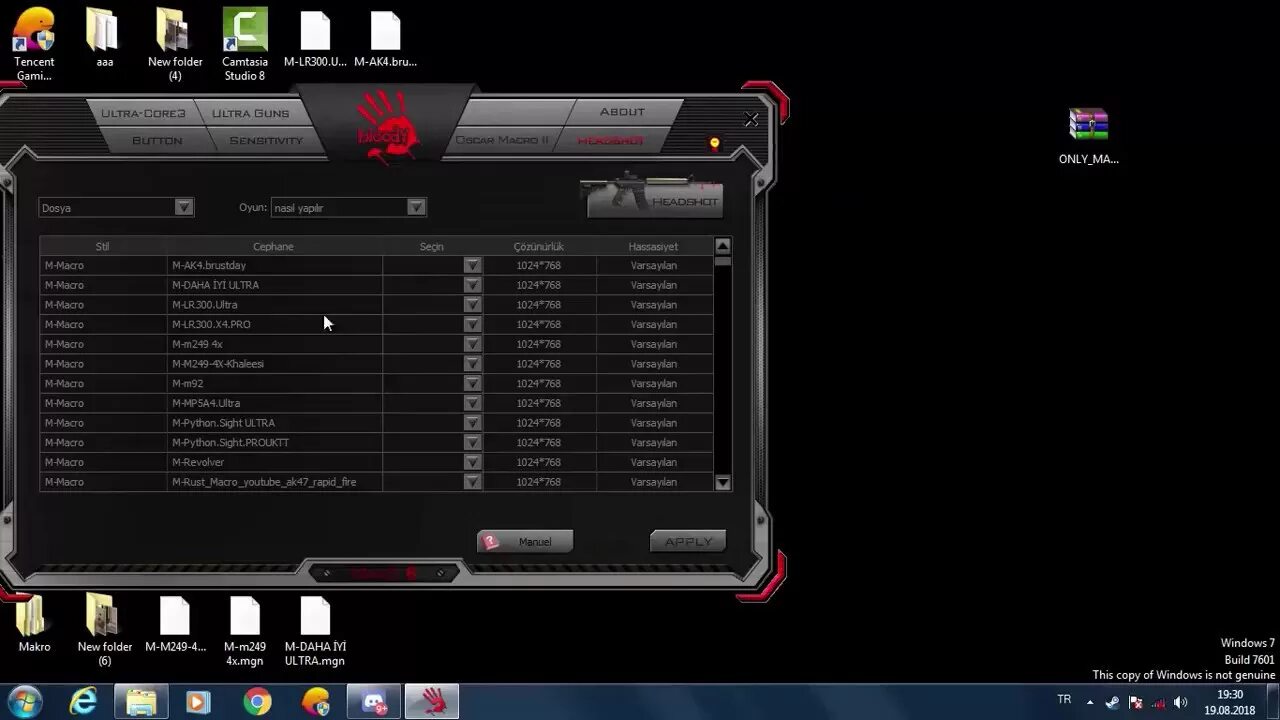Screen dimensions: 1280x720
Task: Select the M-m249 4x.mgn desktop file
Action: tap(245, 630)
